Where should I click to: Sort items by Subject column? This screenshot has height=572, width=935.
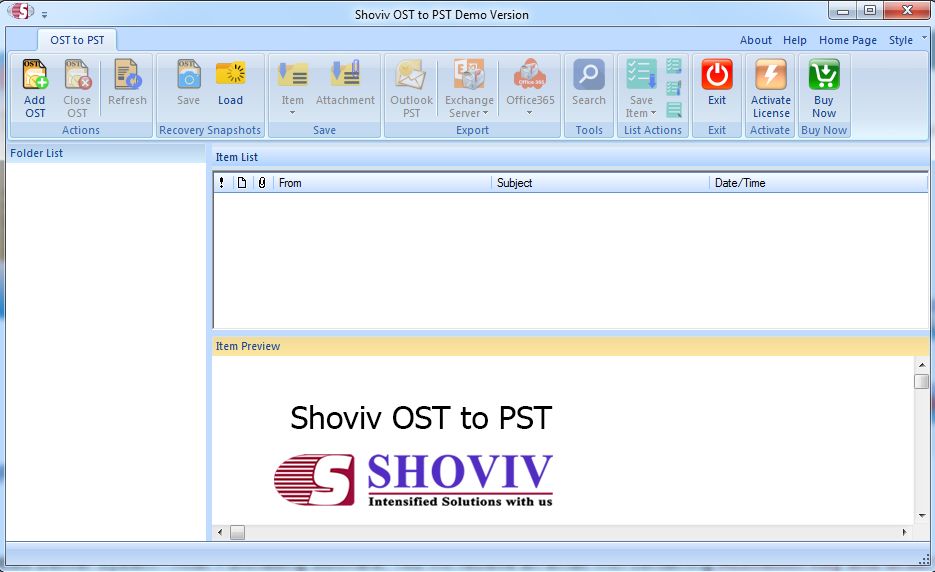[x=600, y=183]
